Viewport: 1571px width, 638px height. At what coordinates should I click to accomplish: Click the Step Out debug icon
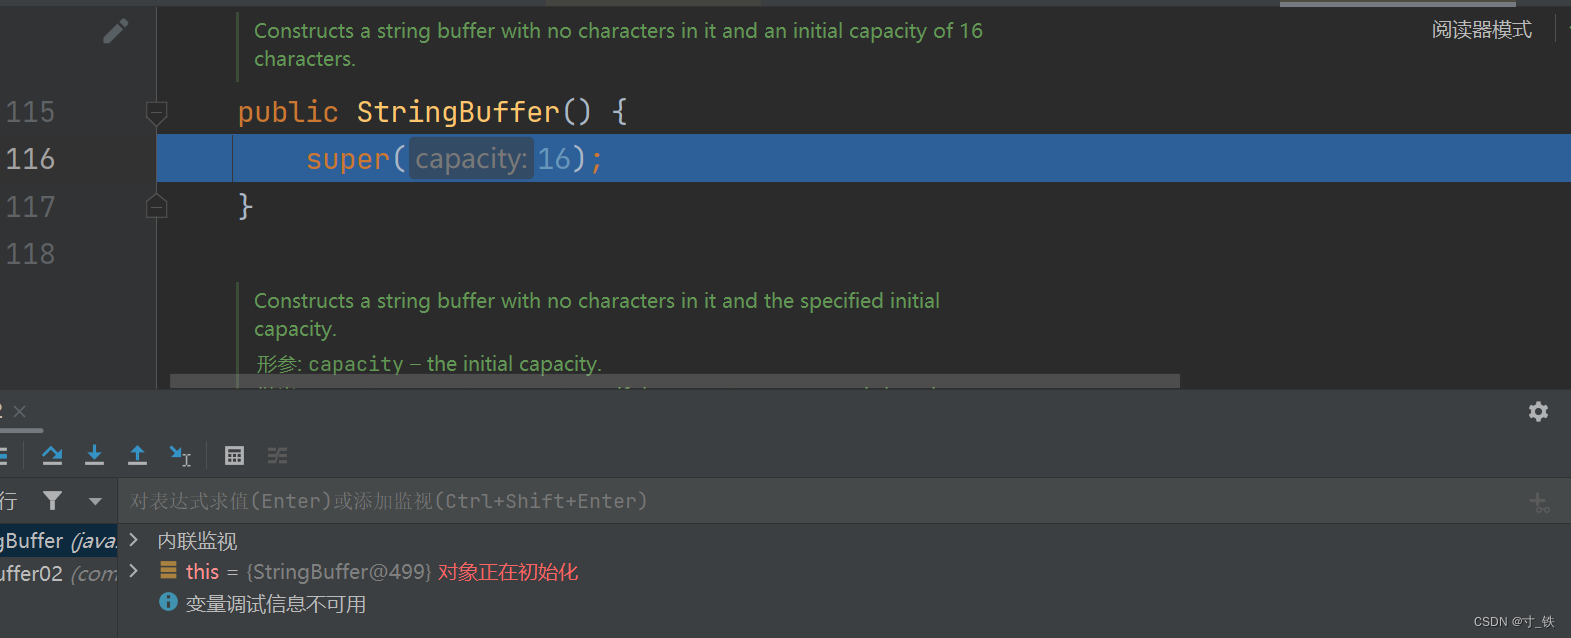(x=137, y=456)
